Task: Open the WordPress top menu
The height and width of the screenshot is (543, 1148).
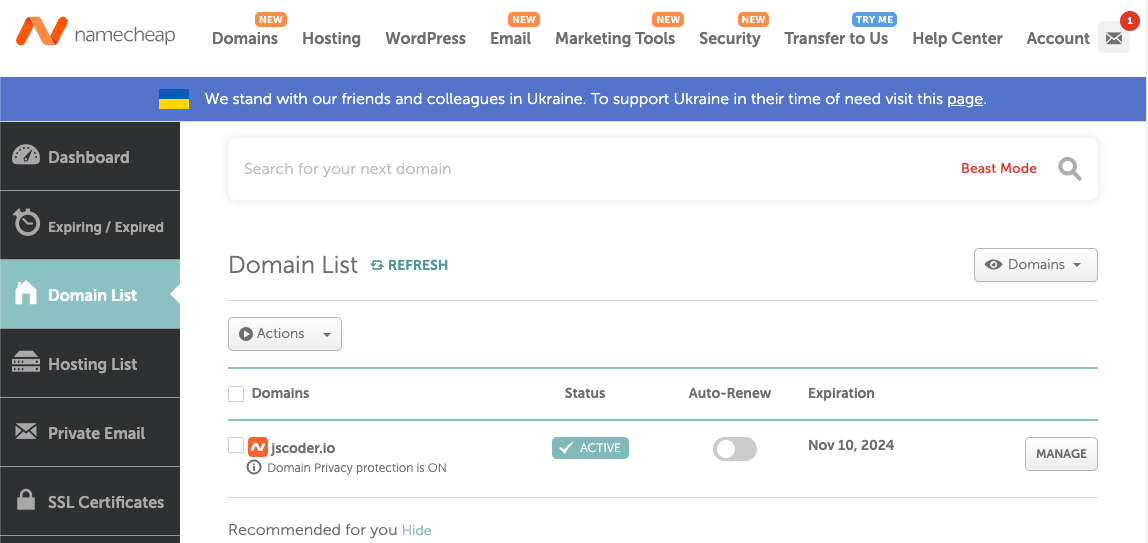Action: (x=425, y=38)
